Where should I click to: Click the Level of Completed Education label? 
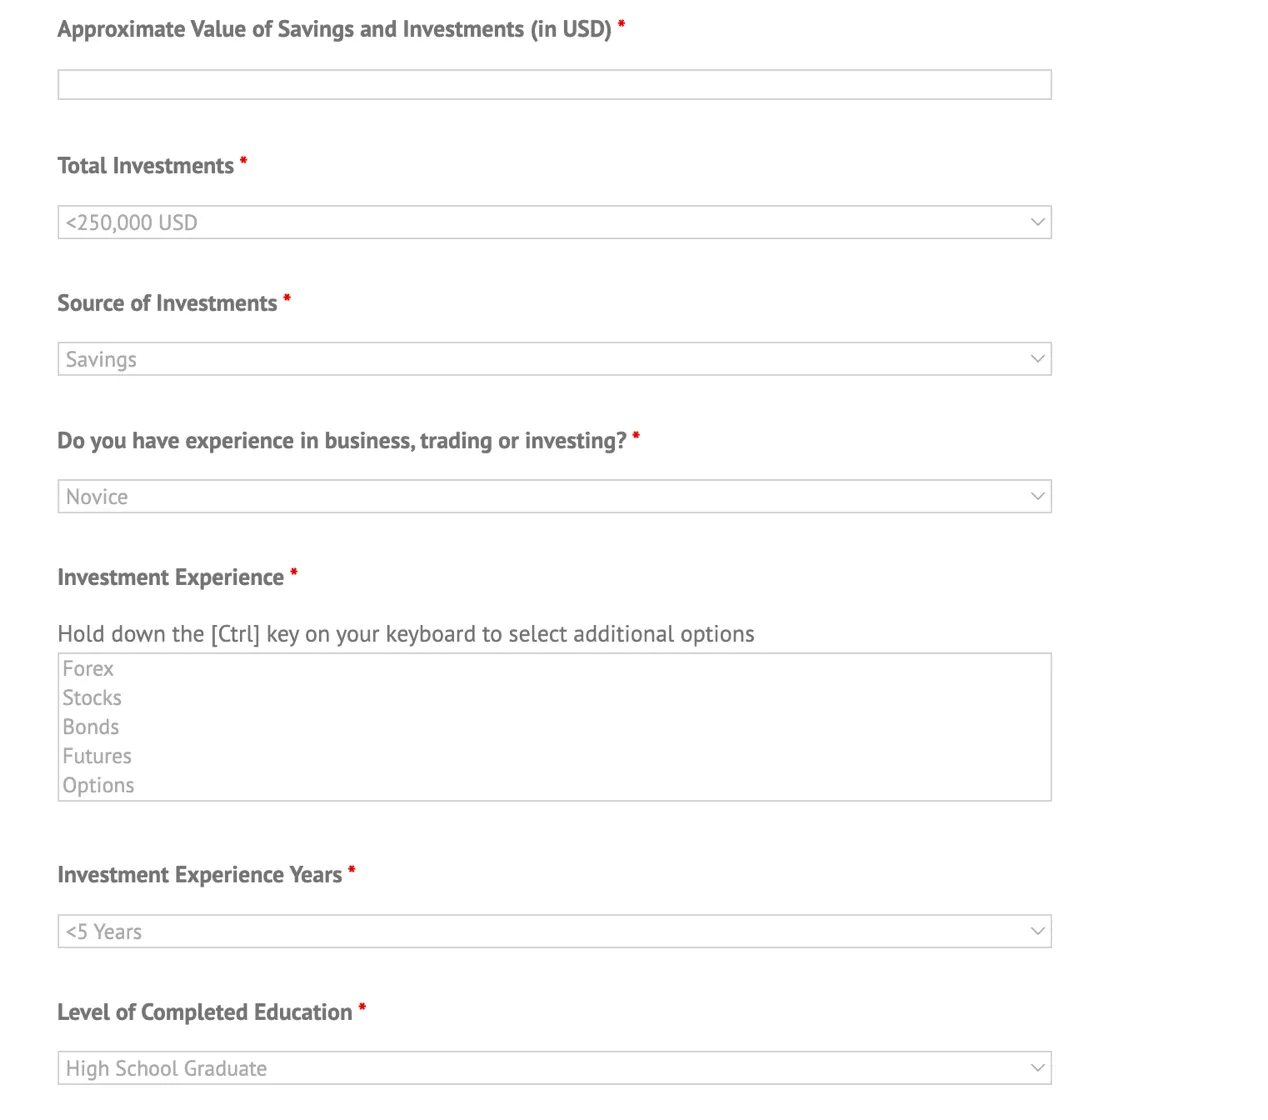[x=205, y=1012]
